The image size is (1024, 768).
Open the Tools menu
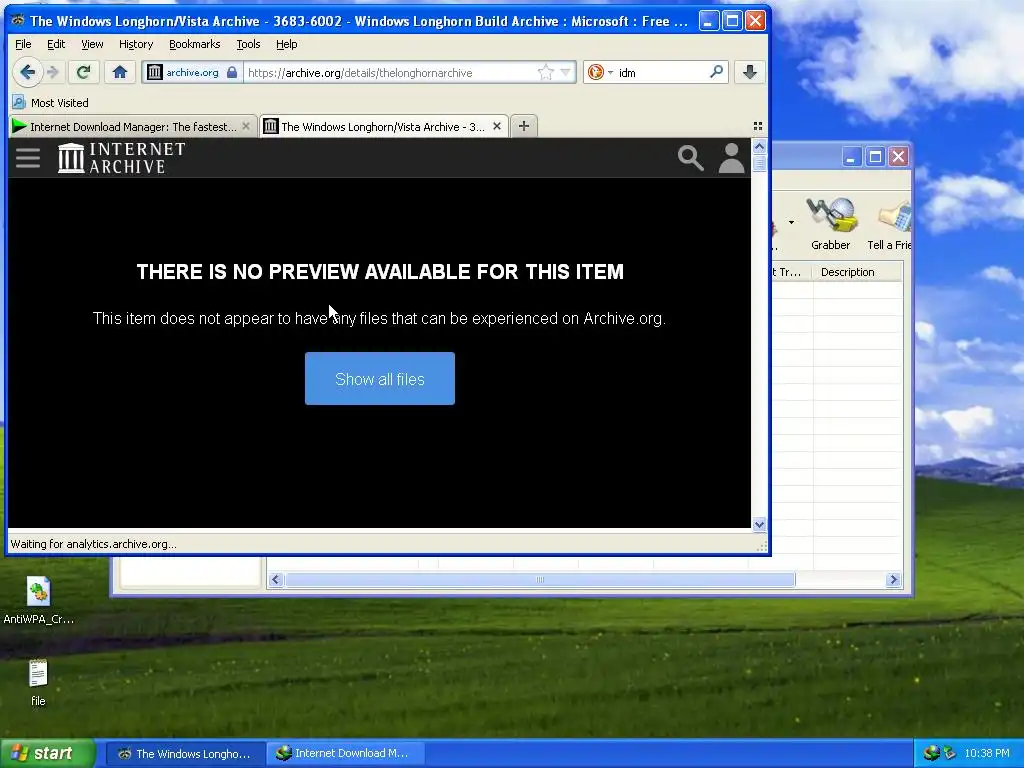248,44
